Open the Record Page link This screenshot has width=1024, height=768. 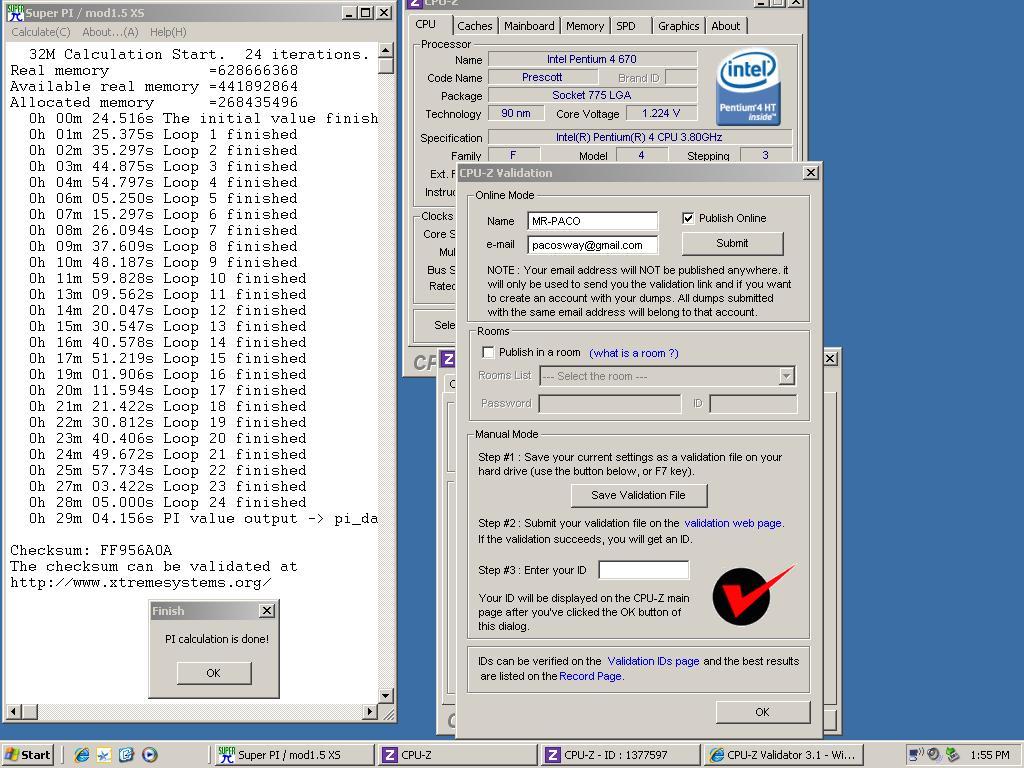590,676
